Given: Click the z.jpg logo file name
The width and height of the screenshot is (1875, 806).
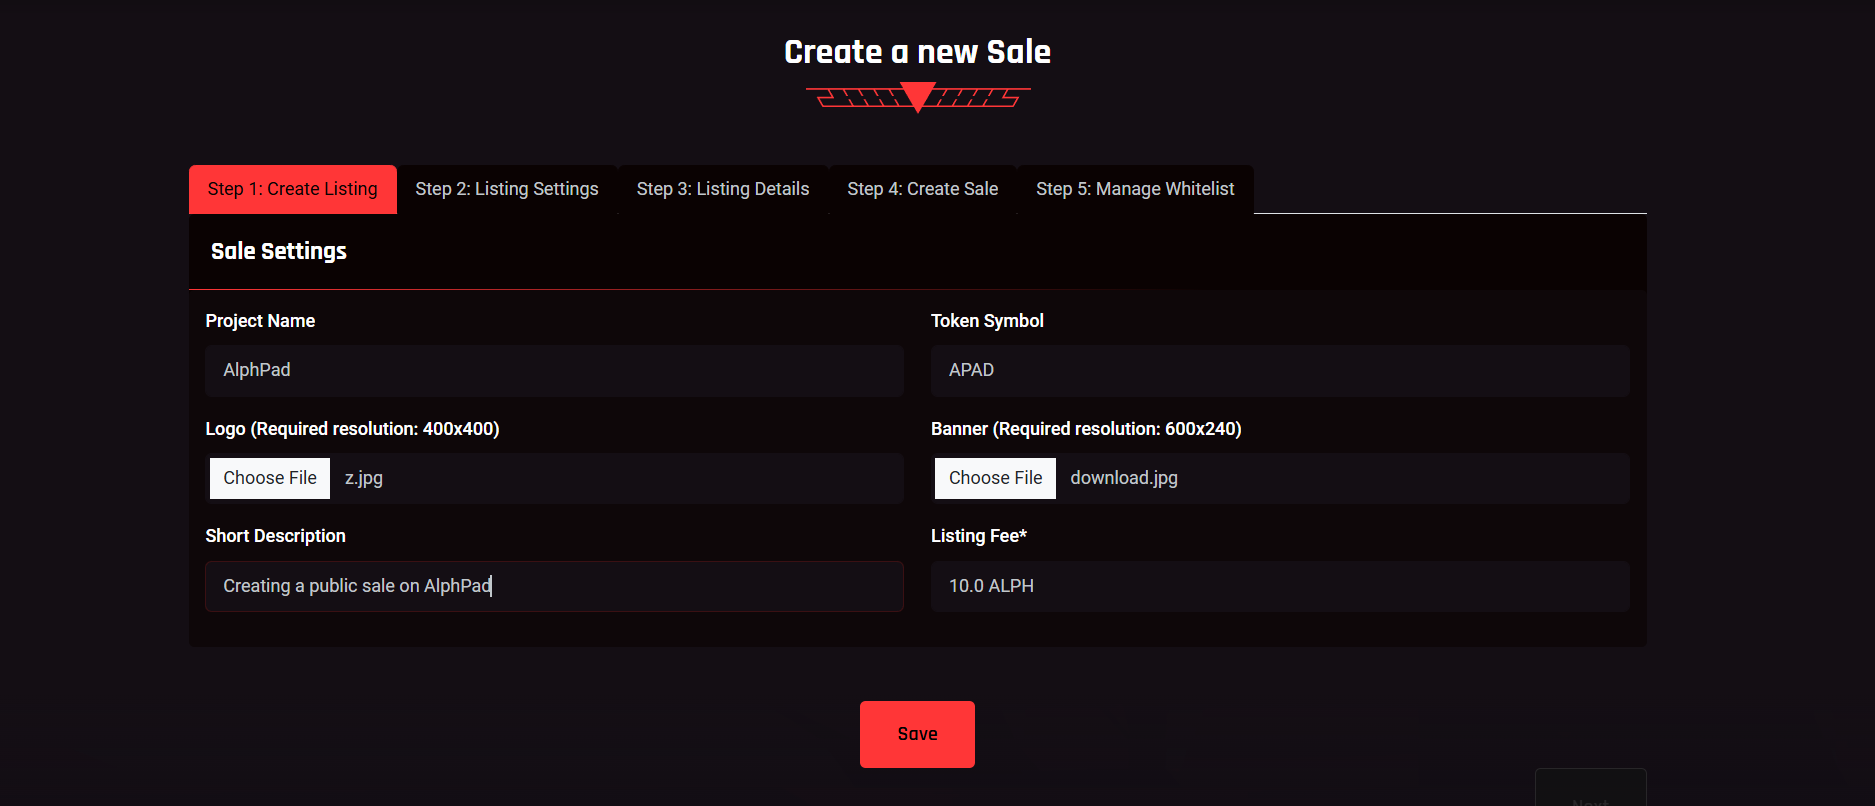Looking at the screenshot, I should click(364, 478).
